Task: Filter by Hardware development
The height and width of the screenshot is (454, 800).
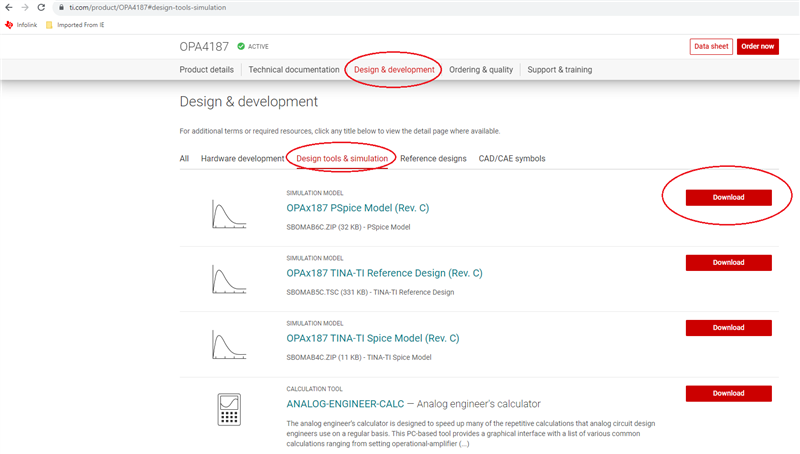Action: point(242,159)
